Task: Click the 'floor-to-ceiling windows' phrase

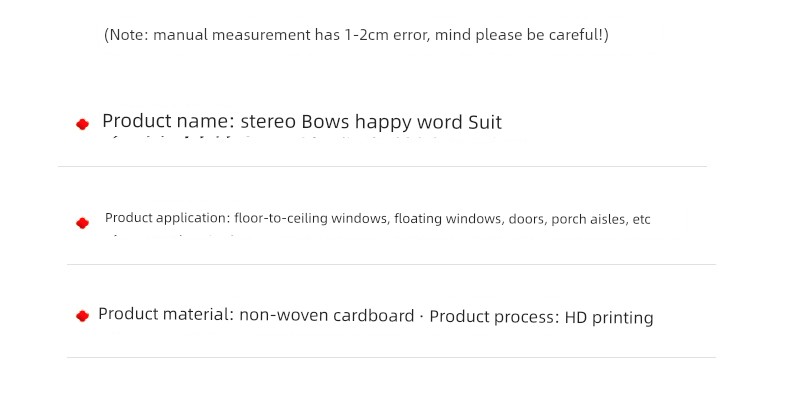Action: click(311, 219)
